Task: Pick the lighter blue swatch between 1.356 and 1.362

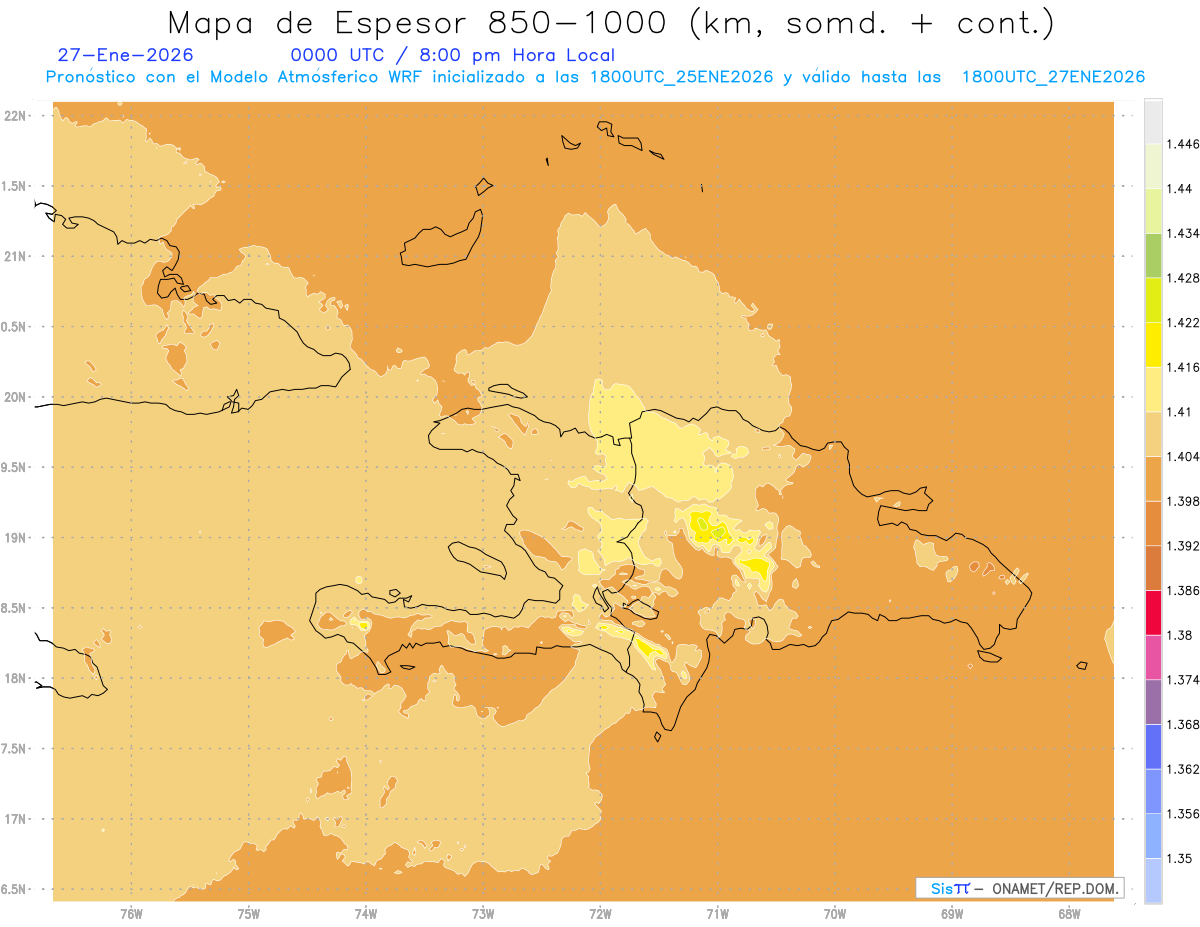Action: (x=1153, y=791)
